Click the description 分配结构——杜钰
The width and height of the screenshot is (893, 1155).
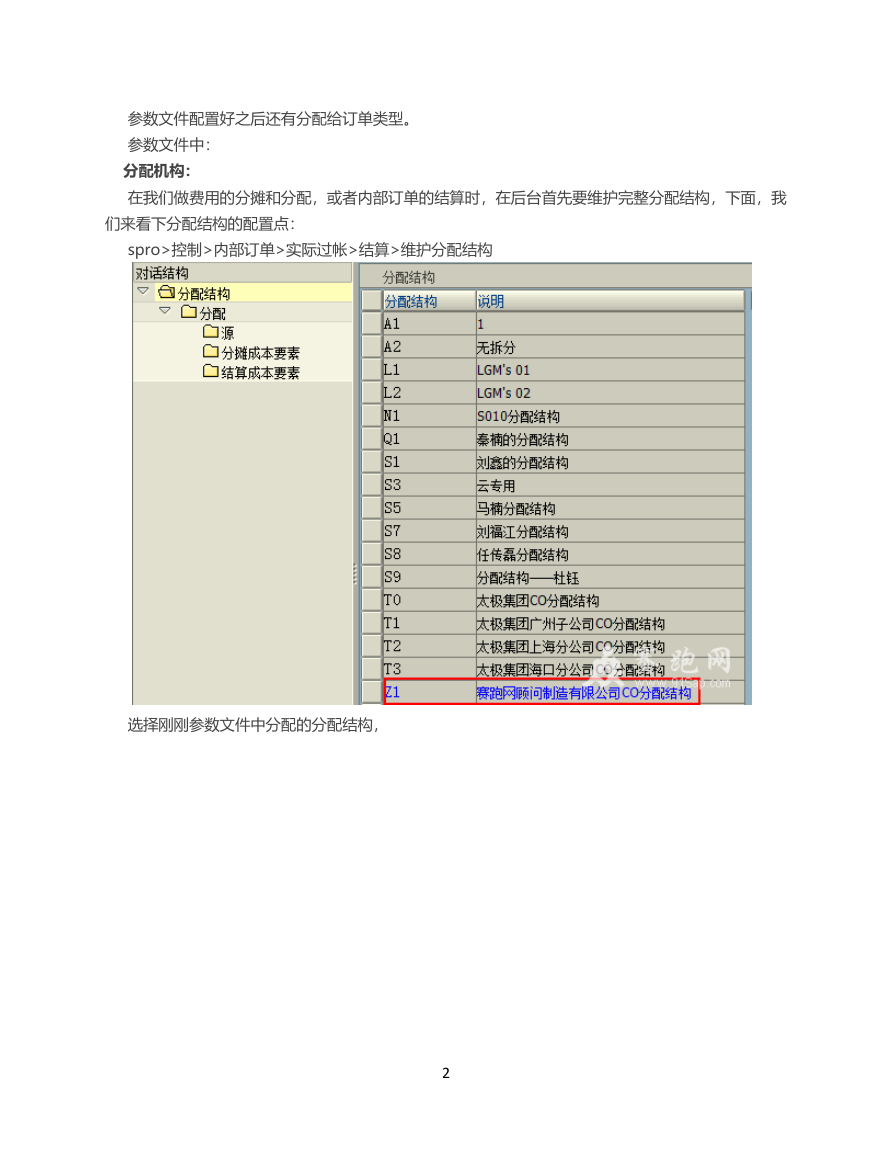(528, 578)
